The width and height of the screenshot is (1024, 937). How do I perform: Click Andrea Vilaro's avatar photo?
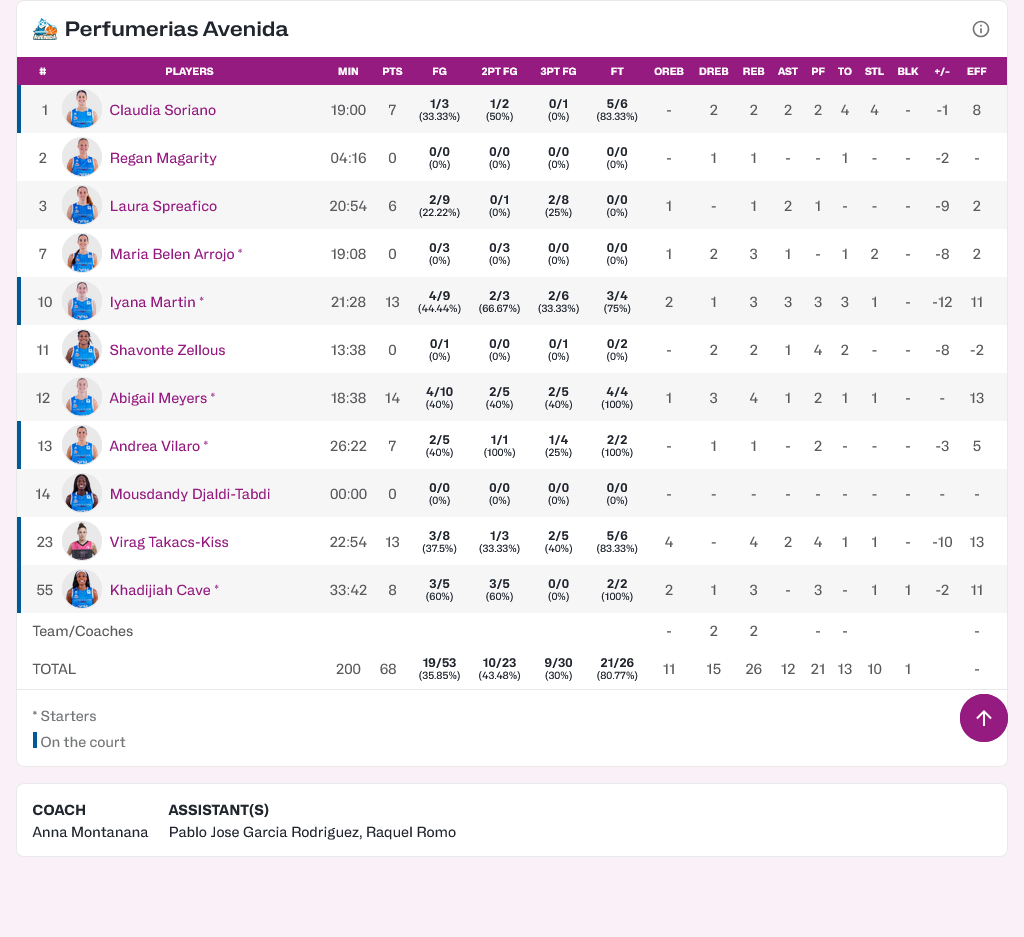[x=82, y=446]
